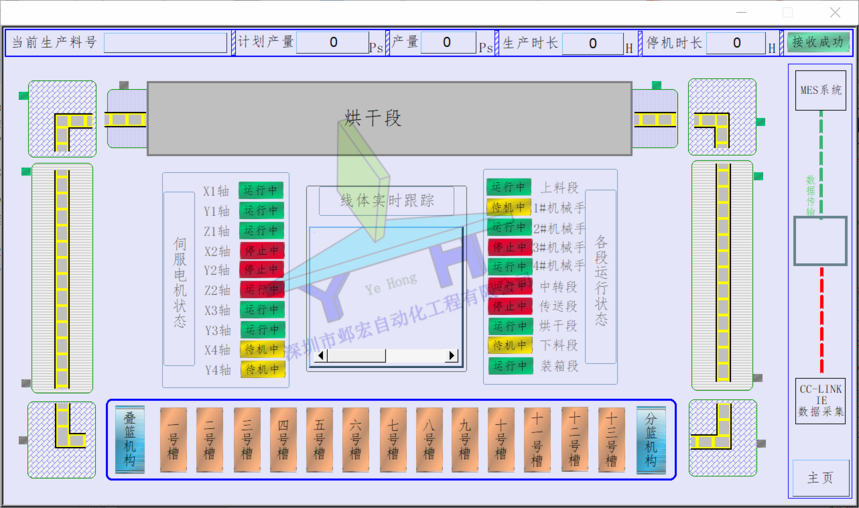Select tank 八号槽

429,439
